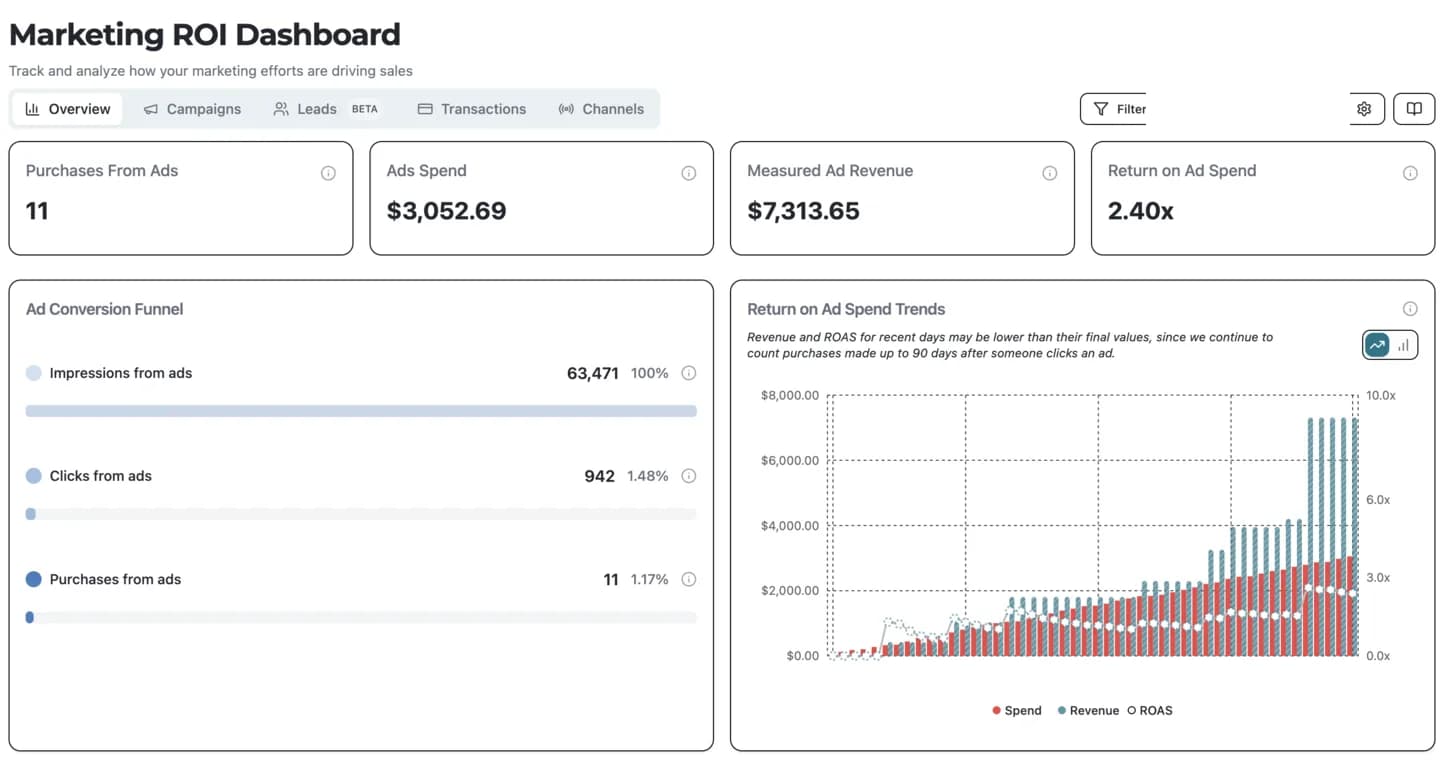
Task: Show info for Measured Ad Revenue card
Action: pyautogui.click(x=1050, y=173)
